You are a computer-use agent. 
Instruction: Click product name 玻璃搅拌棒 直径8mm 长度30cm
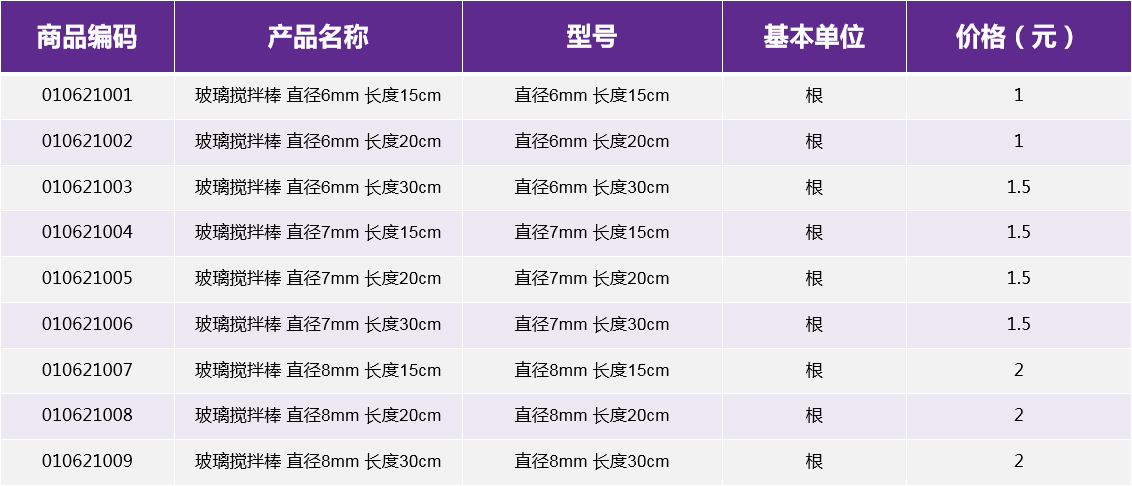318,462
